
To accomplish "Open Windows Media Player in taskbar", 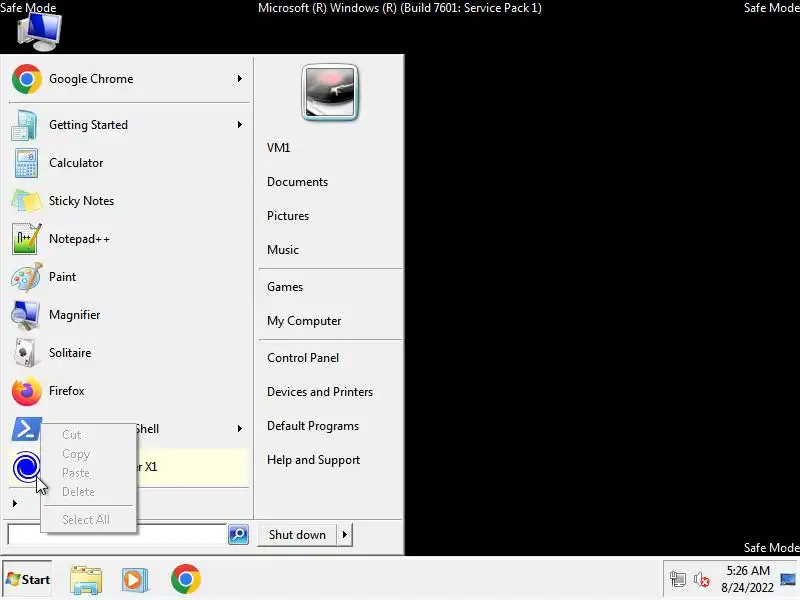I will [135, 580].
